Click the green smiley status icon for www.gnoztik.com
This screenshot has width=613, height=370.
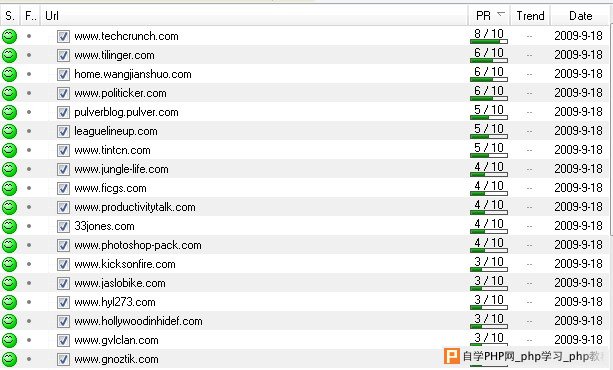9,359
